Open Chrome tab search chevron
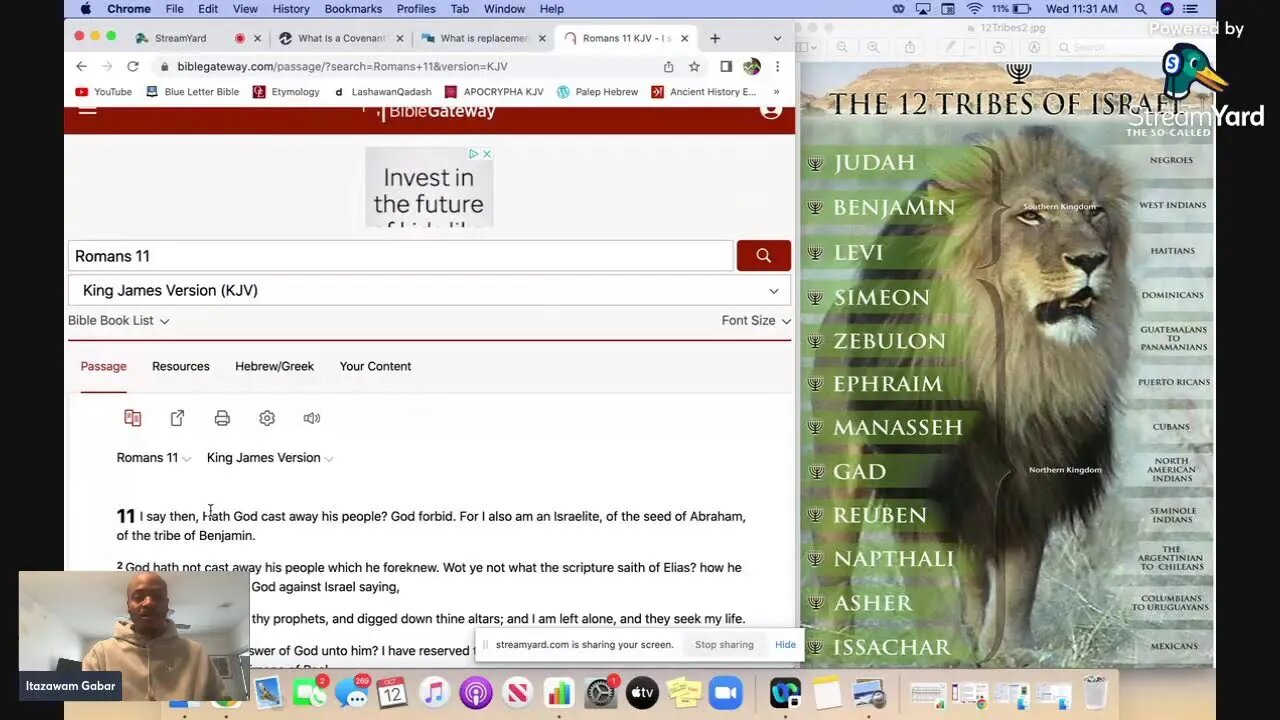This screenshot has width=1280, height=720. pyautogui.click(x=777, y=38)
